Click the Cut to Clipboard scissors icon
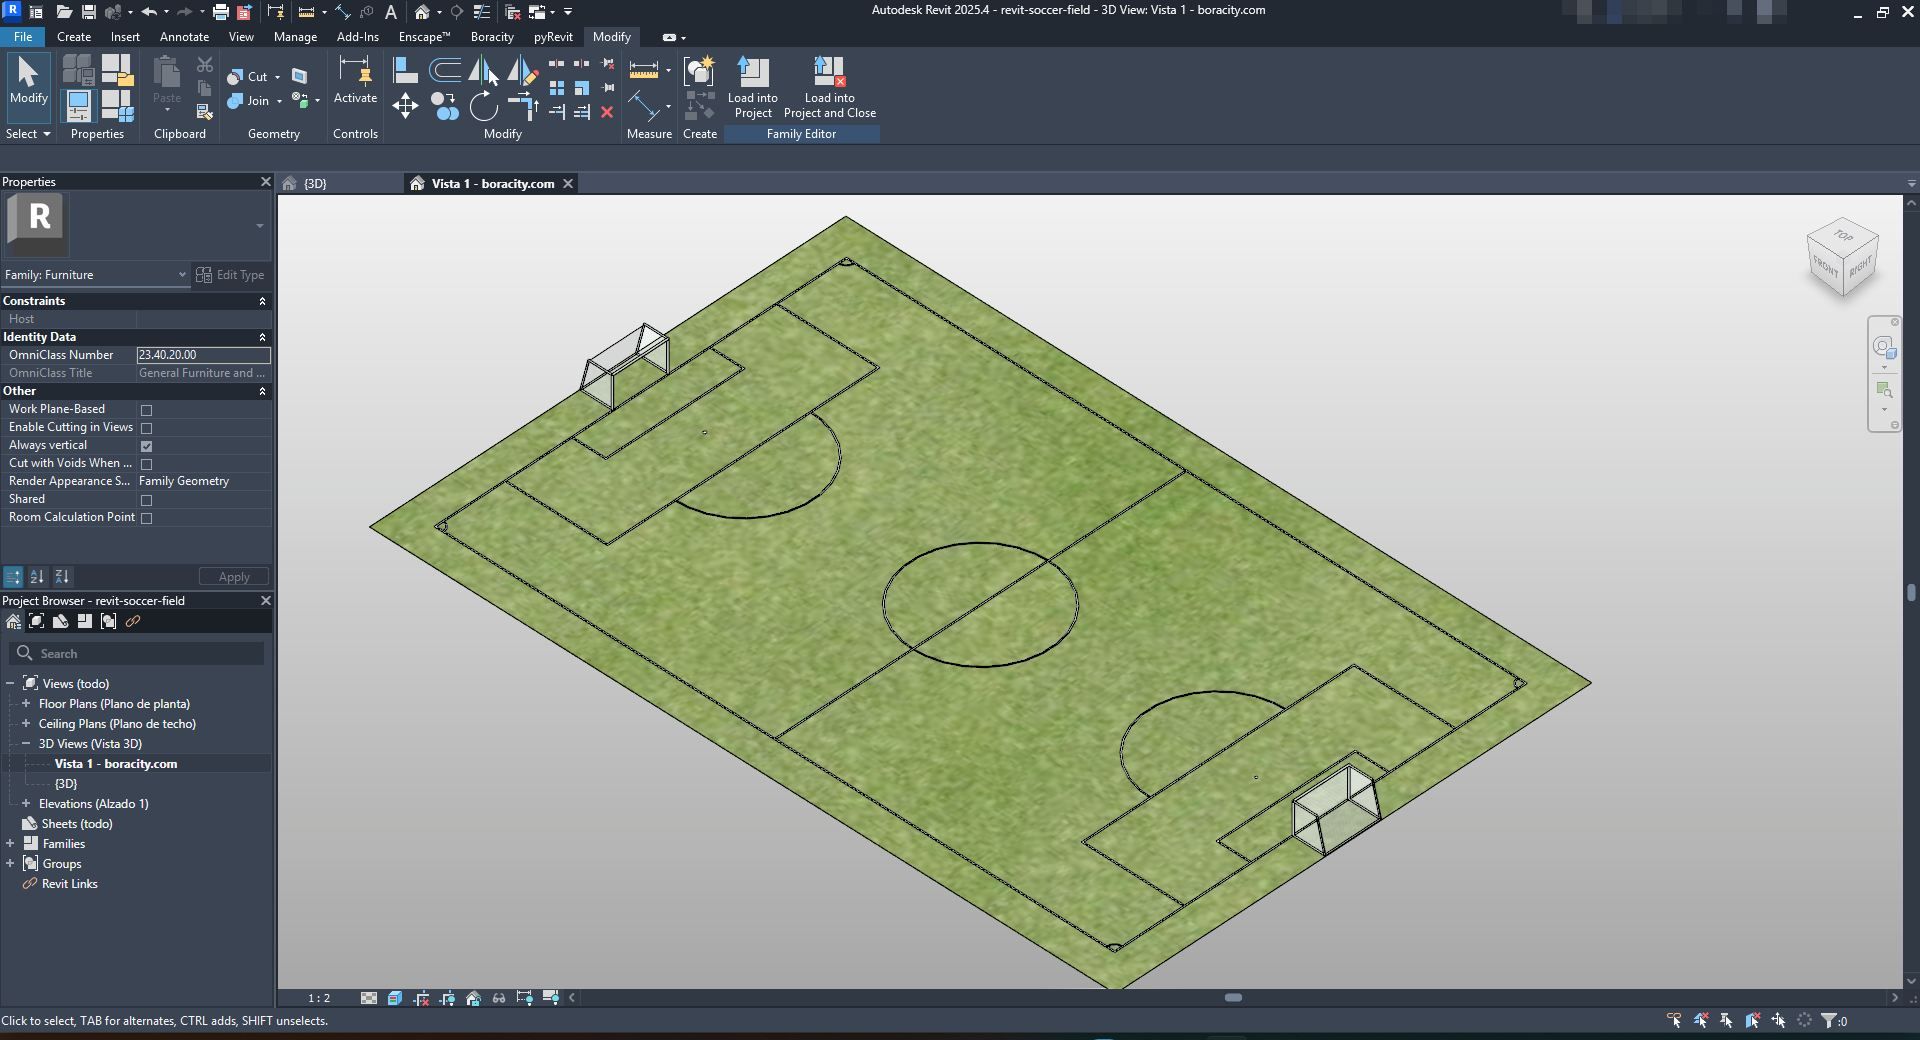Image resolution: width=1920 pixels, height=1040 pixels. [x=205, y=65]
